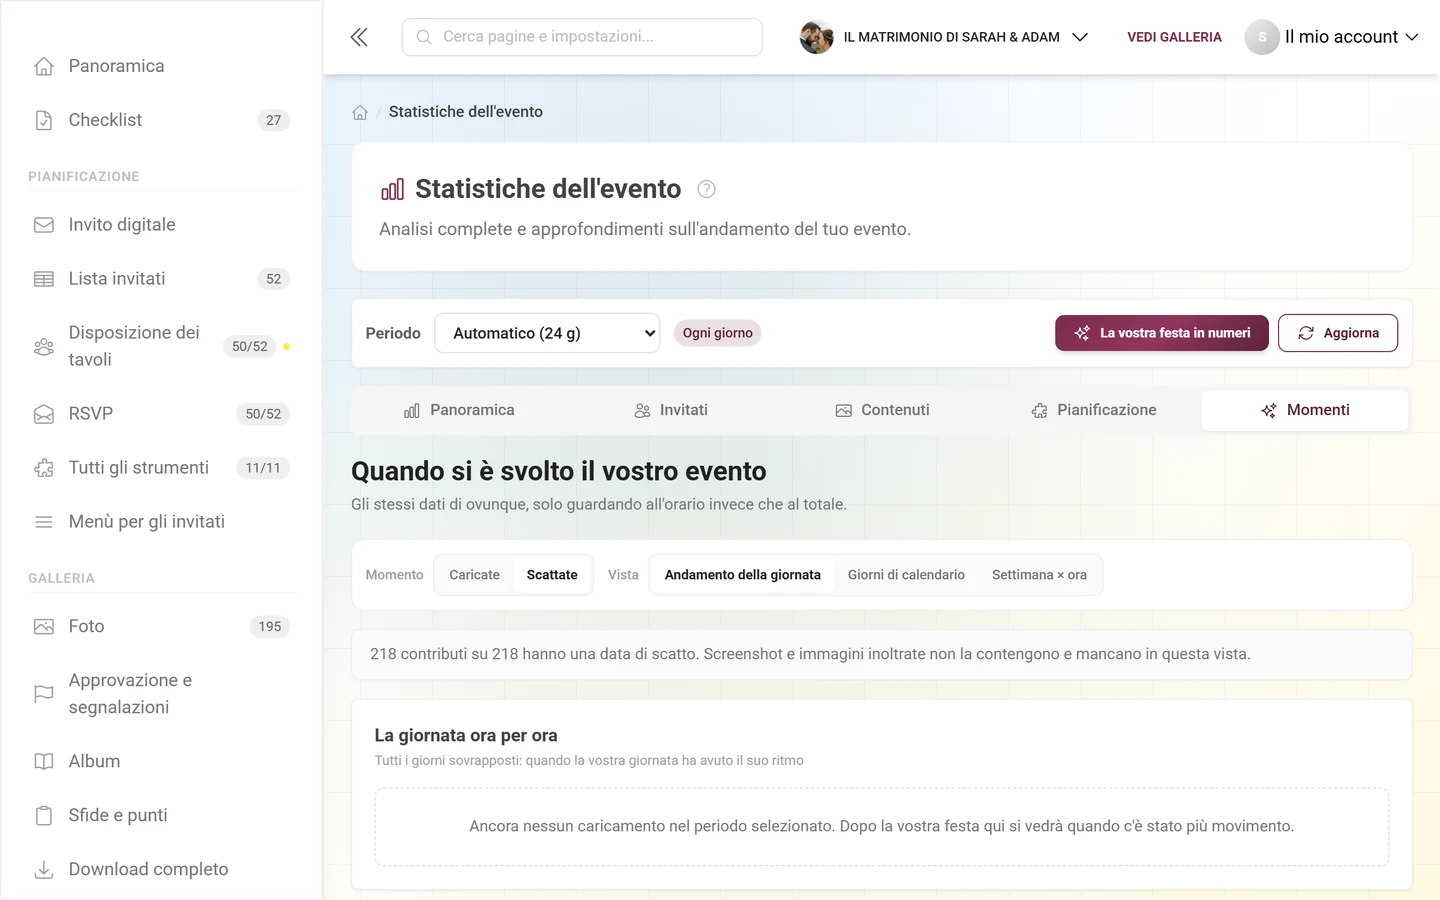The width and height of the screenshot is (1440, 900).
Task: Select Scattate moment toggle
Action: pyautogui.click(x=552, y=575)
